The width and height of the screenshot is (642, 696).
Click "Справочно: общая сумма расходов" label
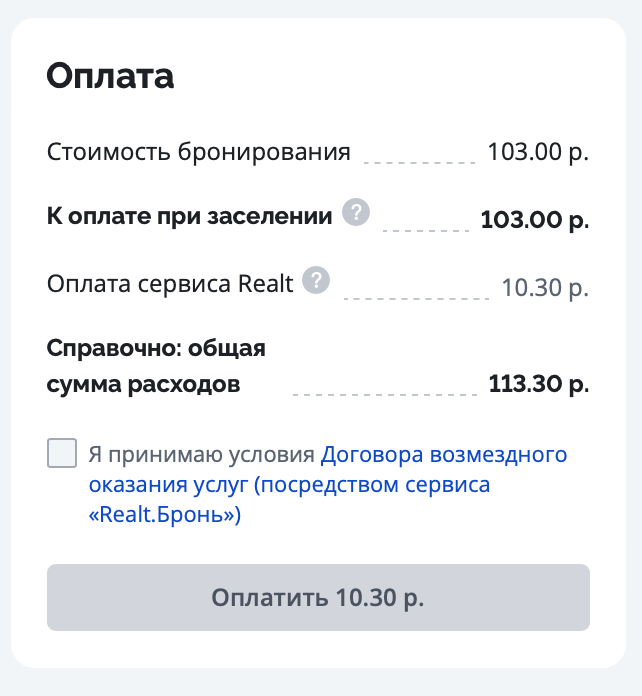tap(156, 366)
